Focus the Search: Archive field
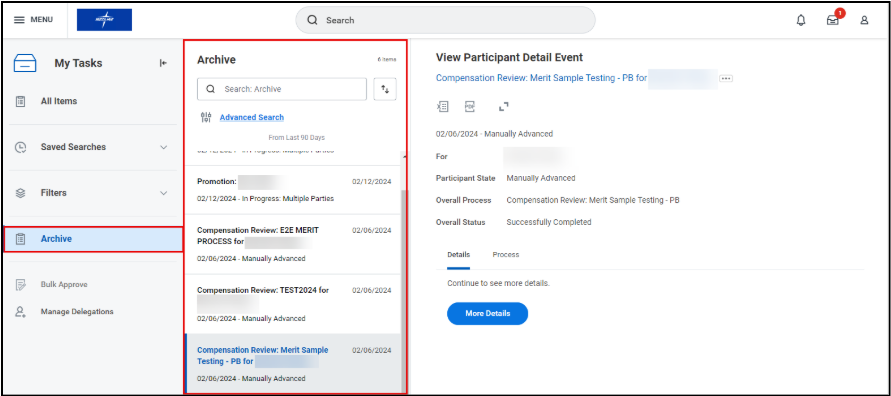This screenshot has height=396, width=891. 282,89
